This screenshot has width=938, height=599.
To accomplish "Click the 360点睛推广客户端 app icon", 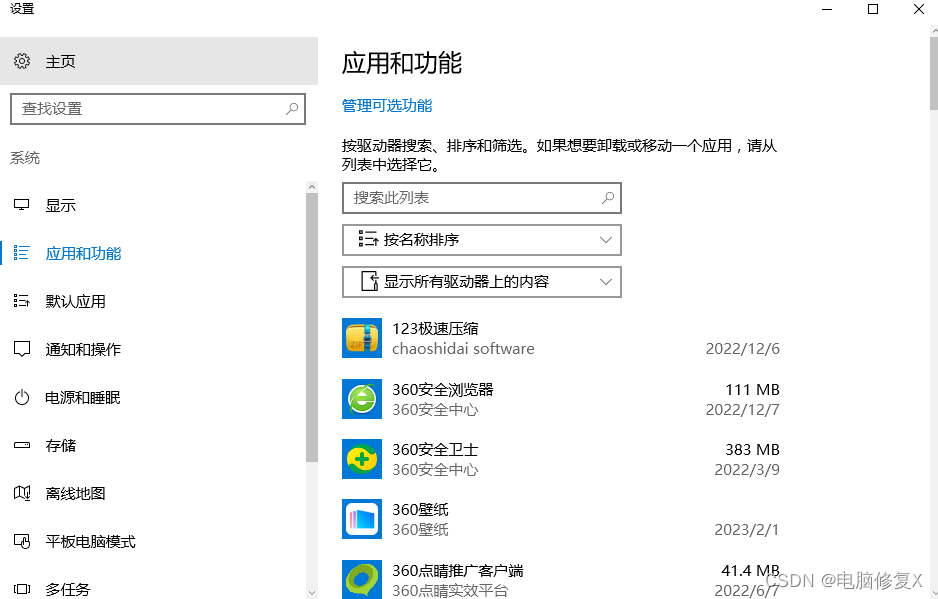I will coord(362,579).
